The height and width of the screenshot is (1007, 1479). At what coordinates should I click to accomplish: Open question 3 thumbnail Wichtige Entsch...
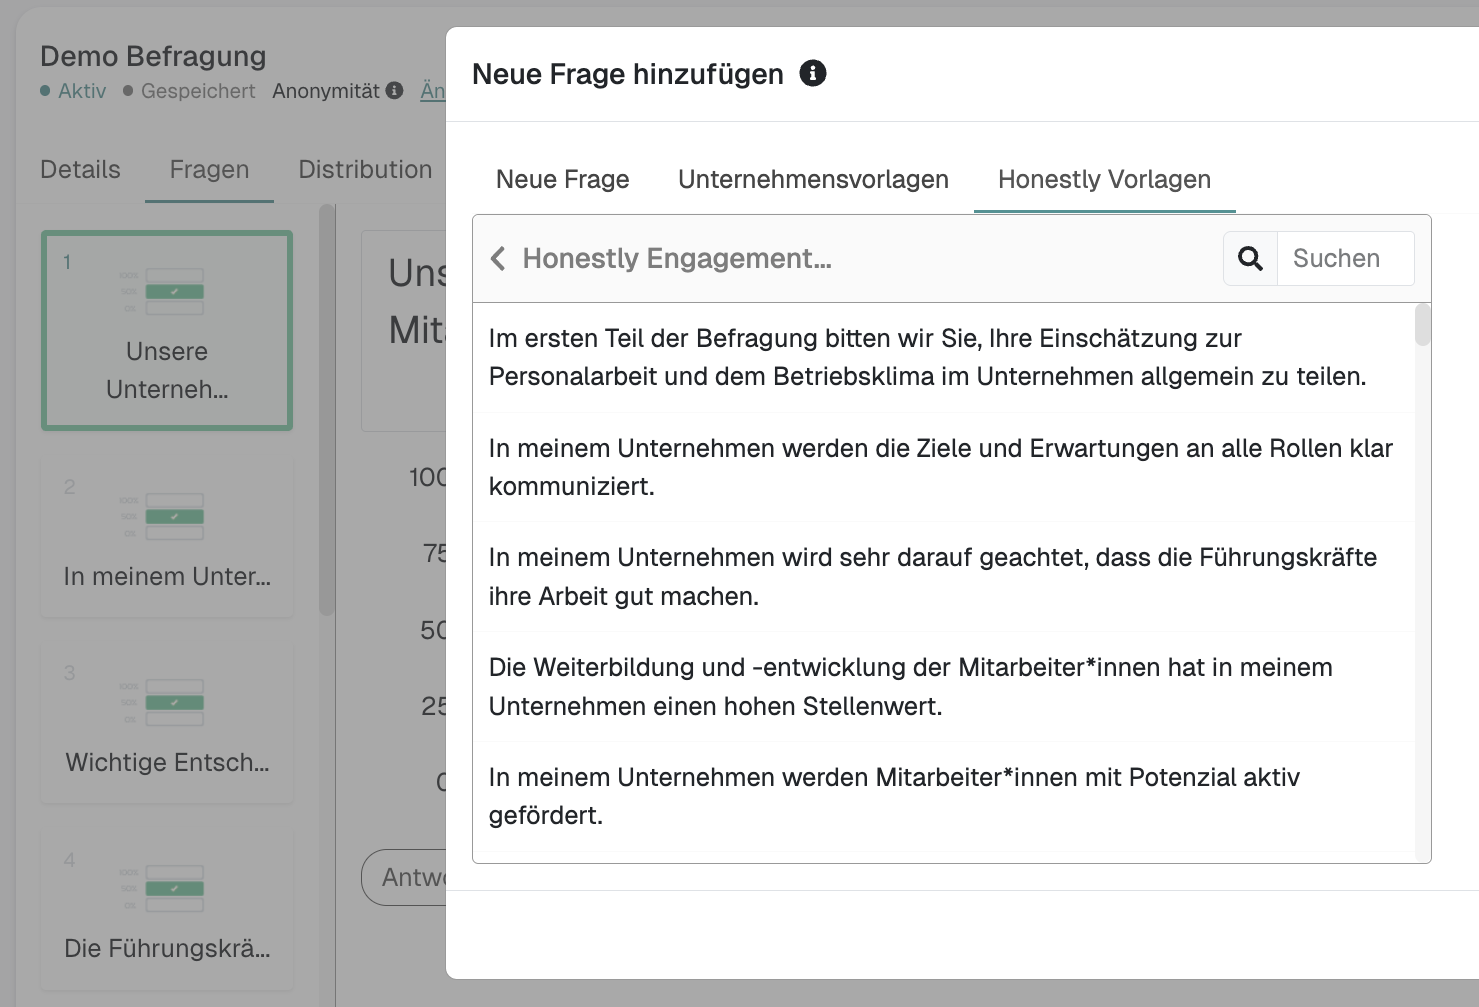(x=167, y=723)
